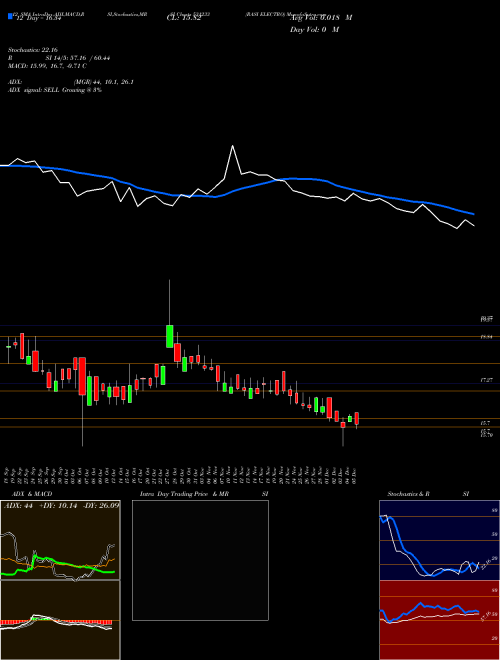Click the tall green candlestick with long upper wick
Image resolution: width=500 pixels, height=660 pixels.
tap(170, 336)
